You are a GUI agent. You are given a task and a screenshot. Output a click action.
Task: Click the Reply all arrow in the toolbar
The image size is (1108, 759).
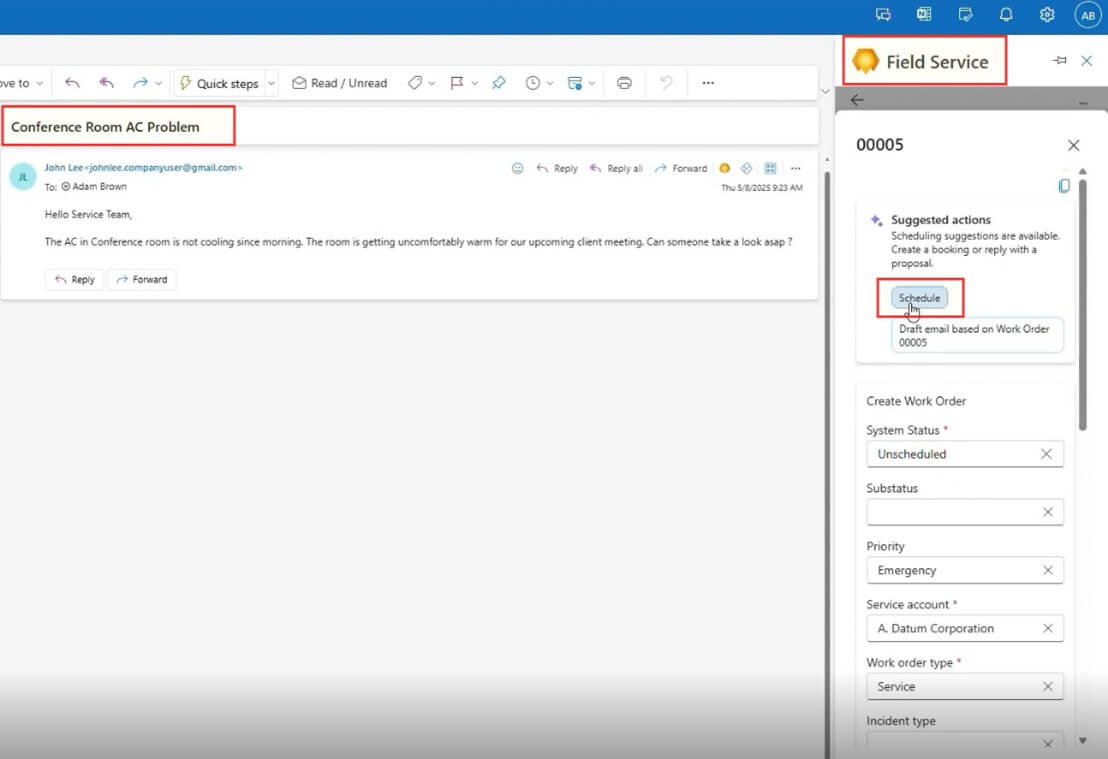(106, 83)
